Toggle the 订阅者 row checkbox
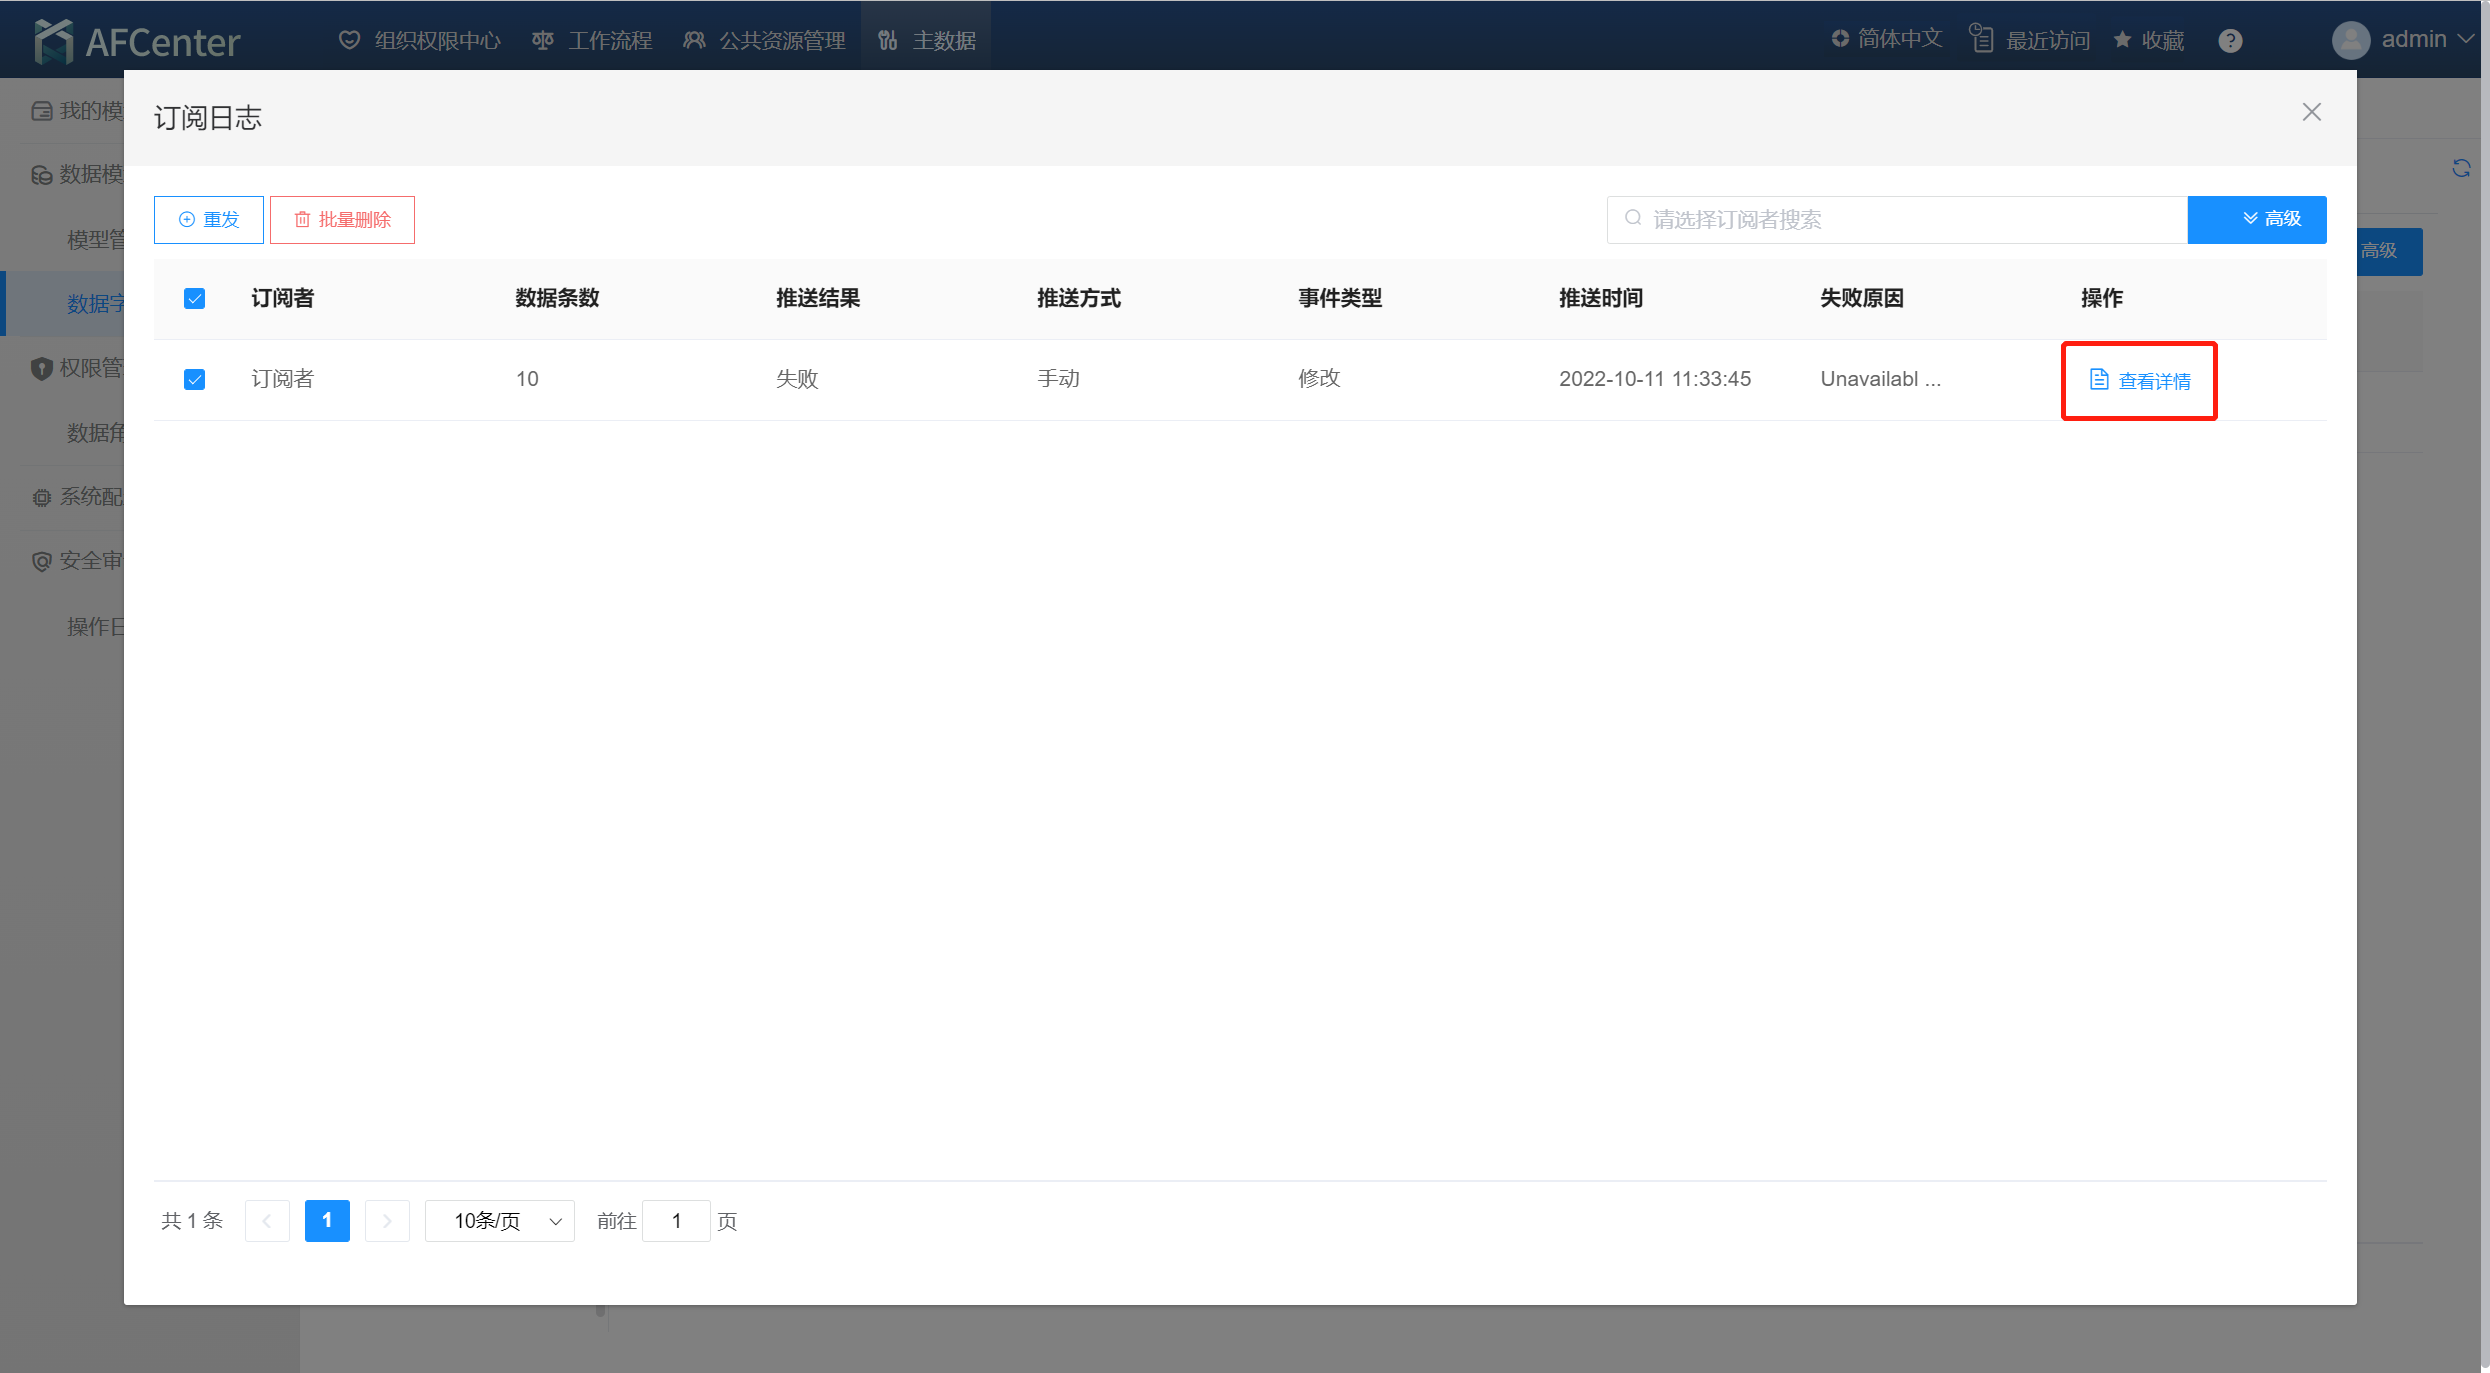The height and width of the screenshot is (1373, 2490). point(195,380)
